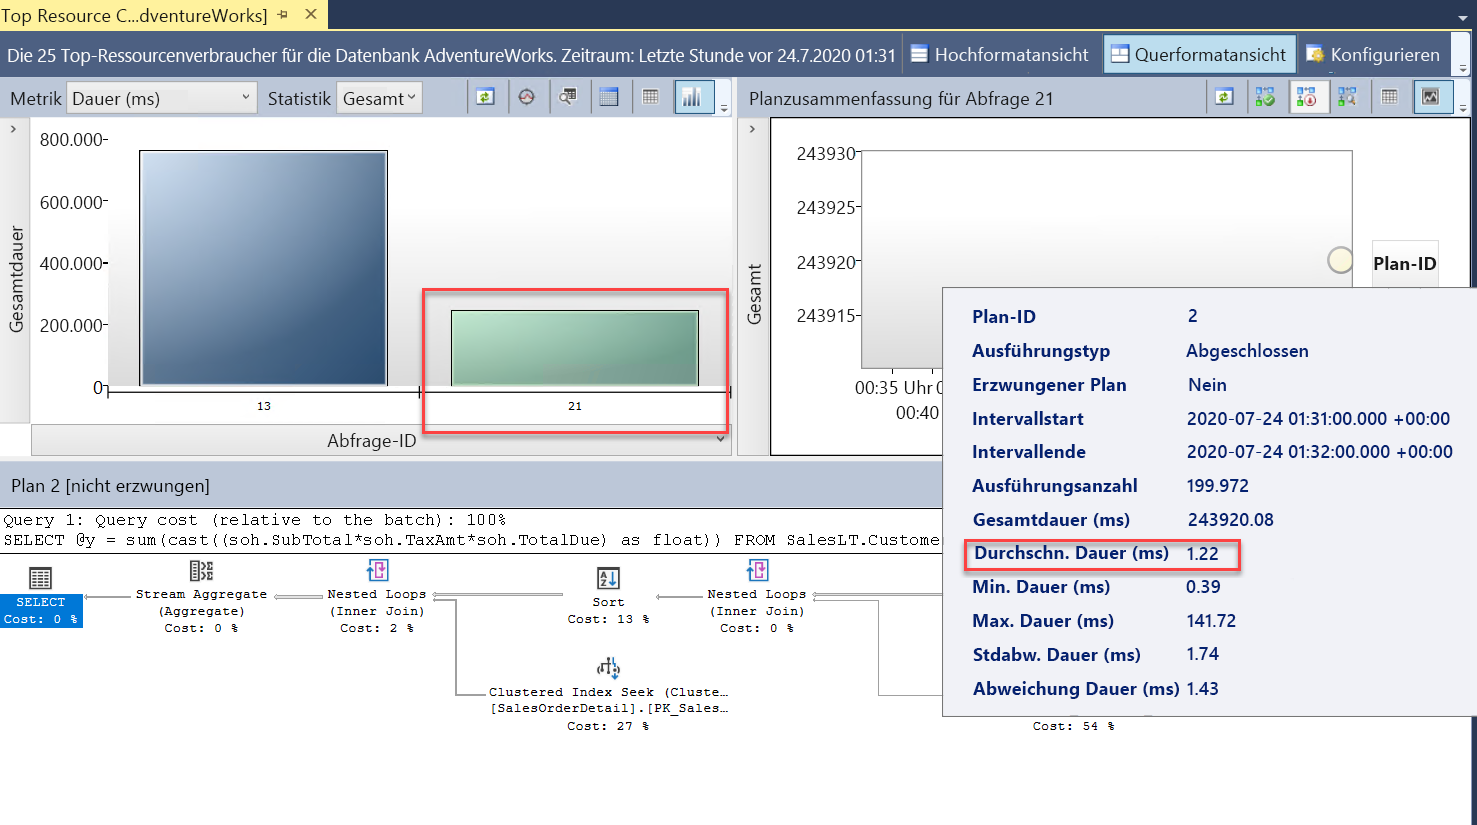Click the track selected query icon

[527, 97]
